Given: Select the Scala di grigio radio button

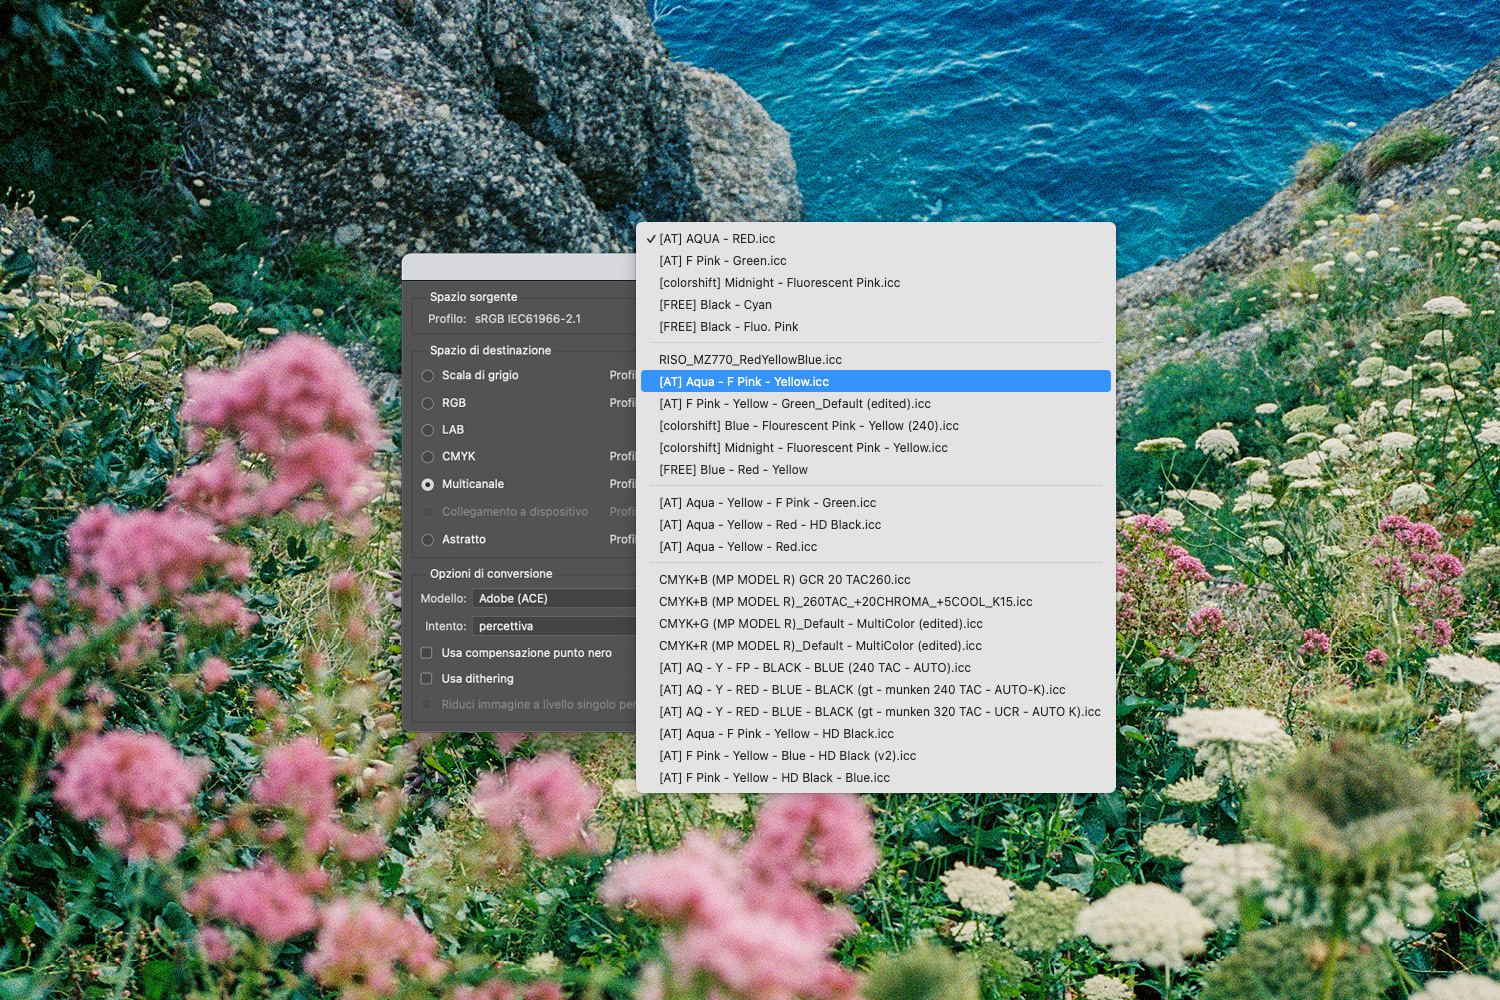Looking at the screenshot, I should click(x=428, y=376).
